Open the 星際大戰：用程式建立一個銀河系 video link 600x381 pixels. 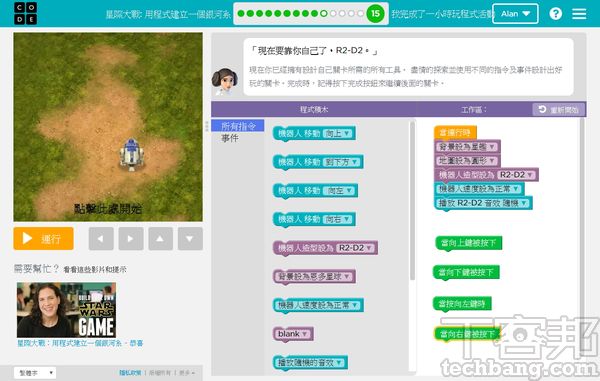click(x=80, y=343)
